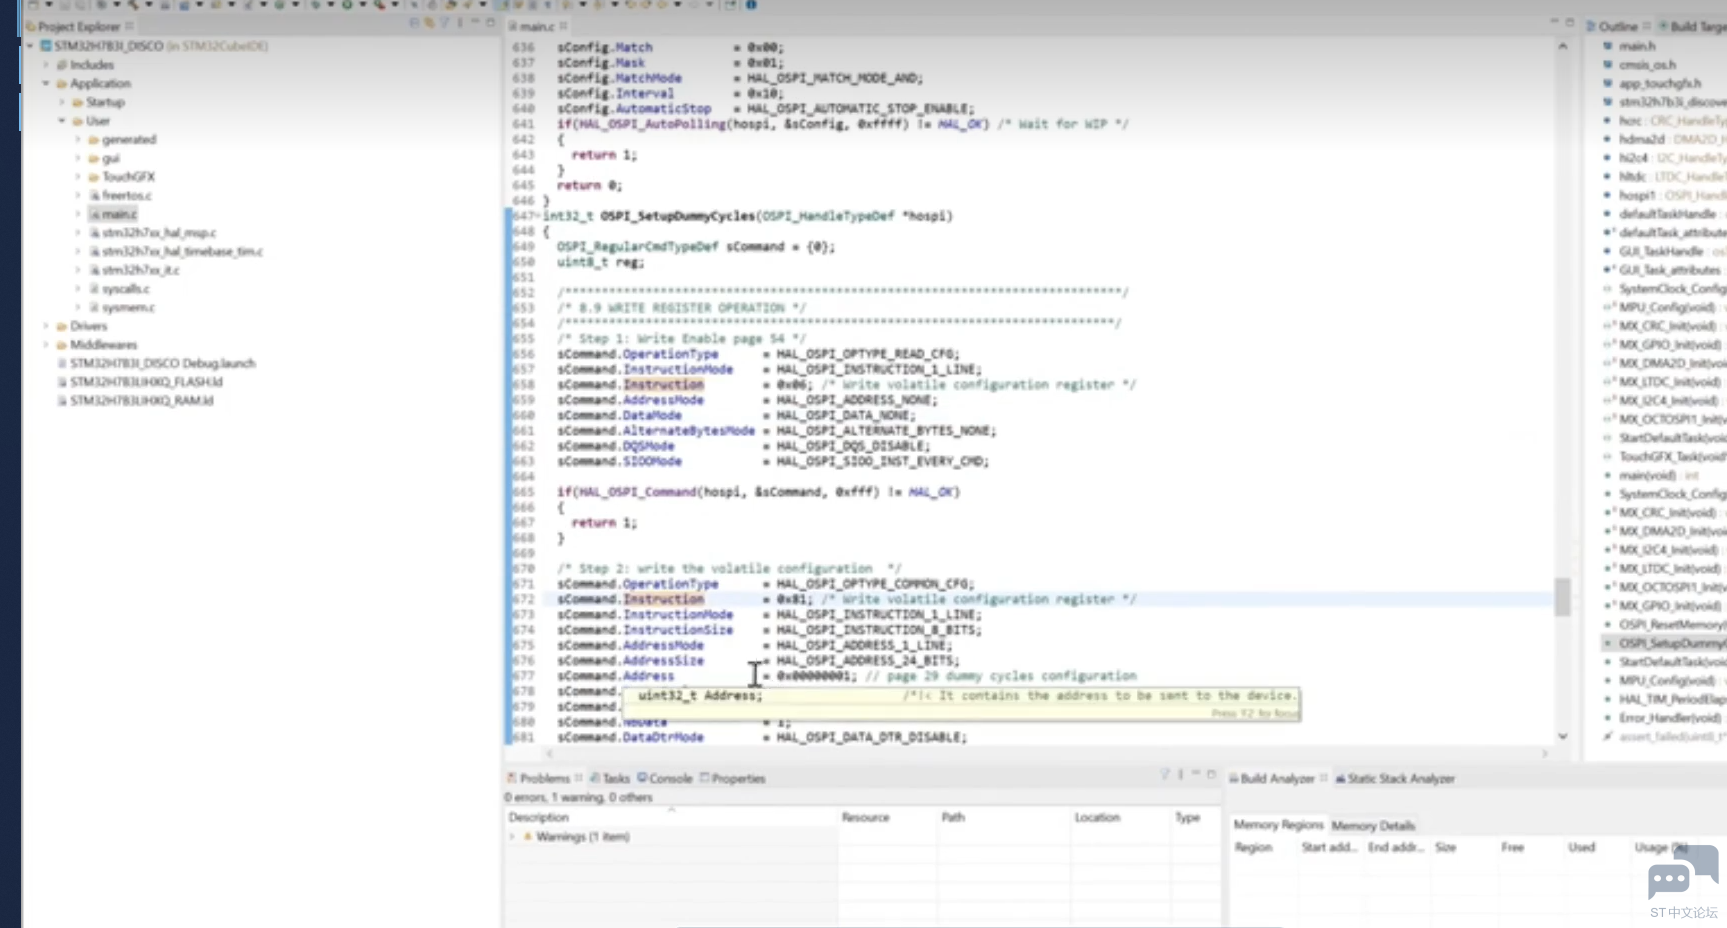Maximize the Problems panel

[1211, 775]
